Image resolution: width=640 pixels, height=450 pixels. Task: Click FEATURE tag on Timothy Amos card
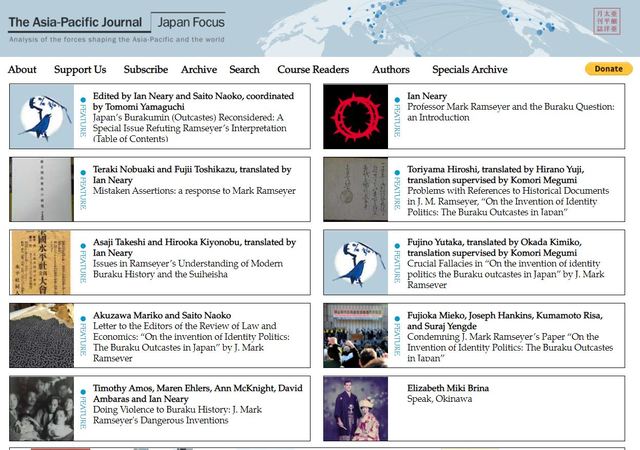click(83, 410)
